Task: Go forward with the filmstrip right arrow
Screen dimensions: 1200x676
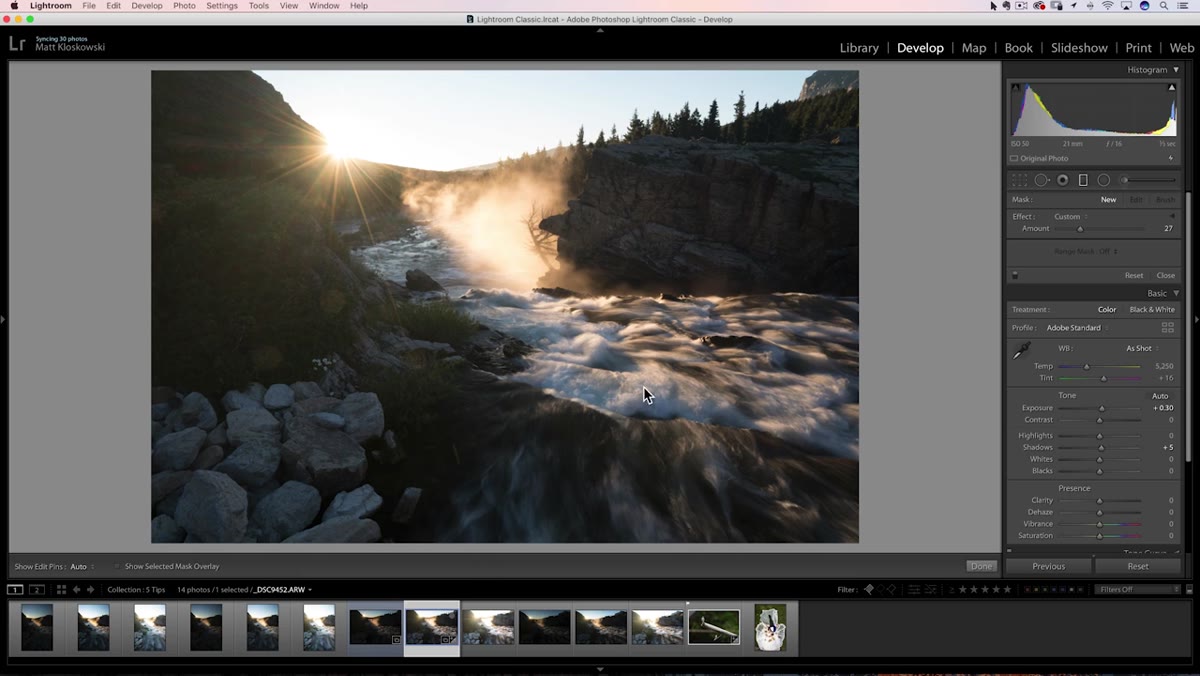Action: 90,590
